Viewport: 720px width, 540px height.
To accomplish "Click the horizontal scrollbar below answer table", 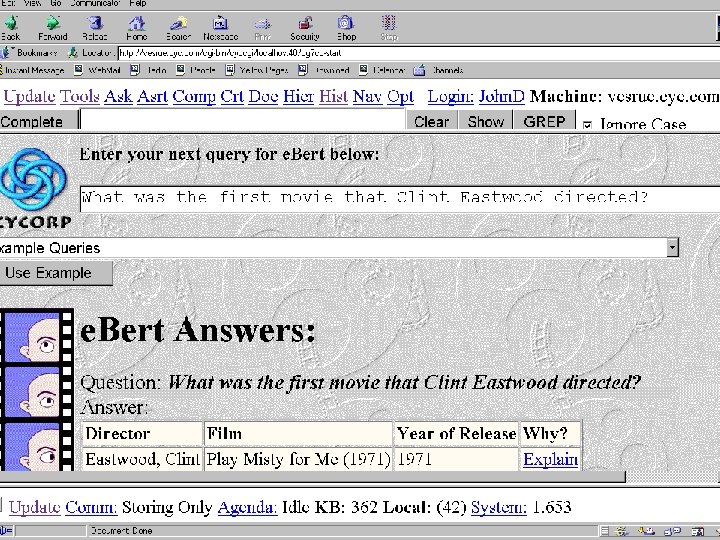I will pyautogui.click(x=312, y=477).
